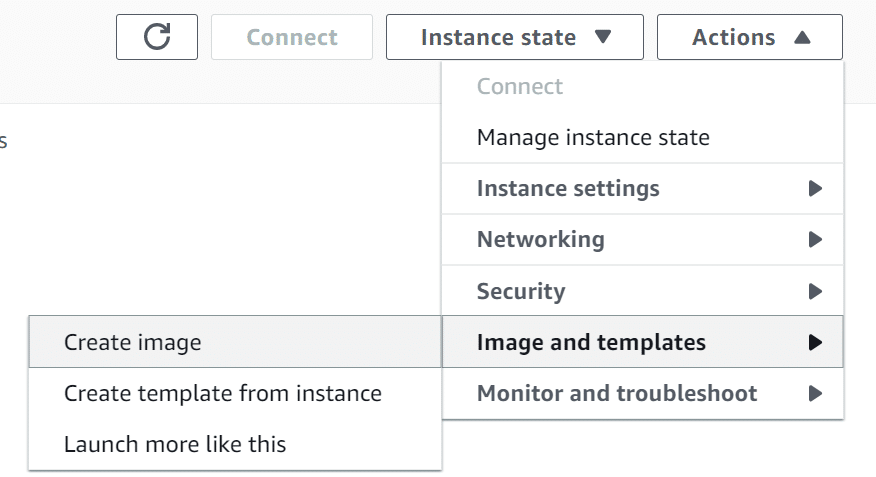Select the Image and templates menu entry
This screenshot has width=876, height=477.
point(642,342)
